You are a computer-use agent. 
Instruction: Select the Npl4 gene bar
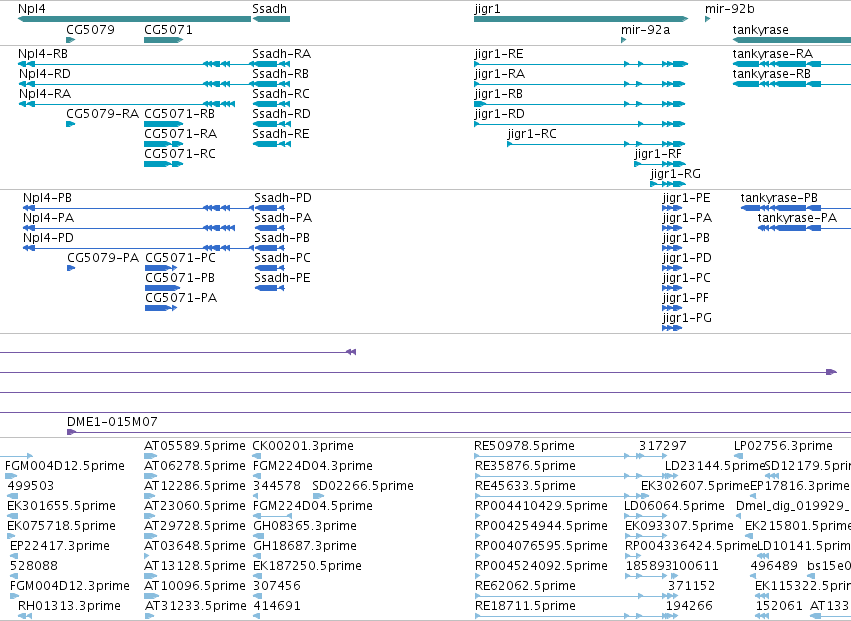[135, 20]
